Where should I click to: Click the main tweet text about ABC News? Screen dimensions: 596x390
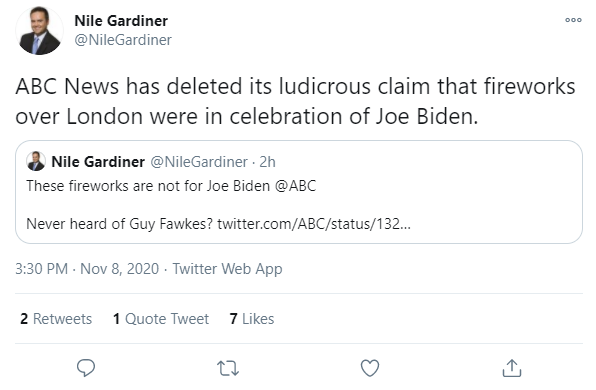(x=295, y=101)
